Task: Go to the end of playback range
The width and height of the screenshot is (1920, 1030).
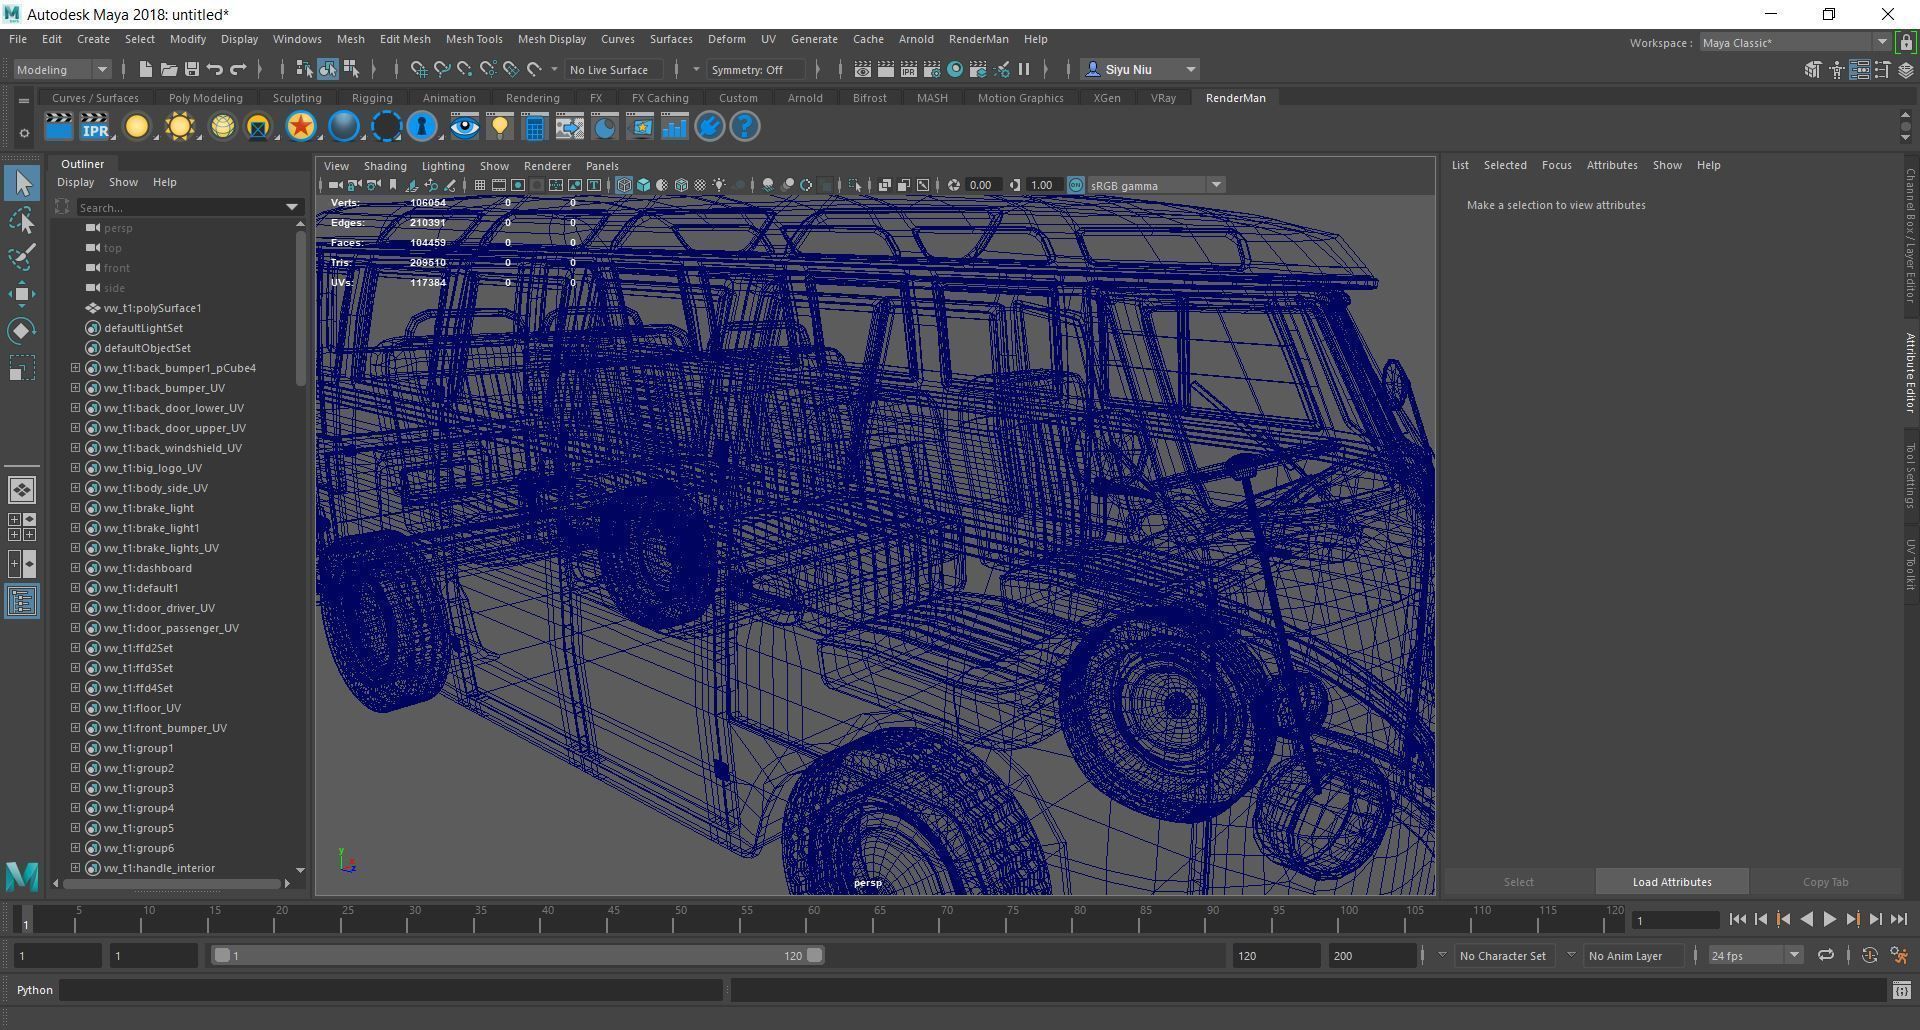Action: 1898,920
